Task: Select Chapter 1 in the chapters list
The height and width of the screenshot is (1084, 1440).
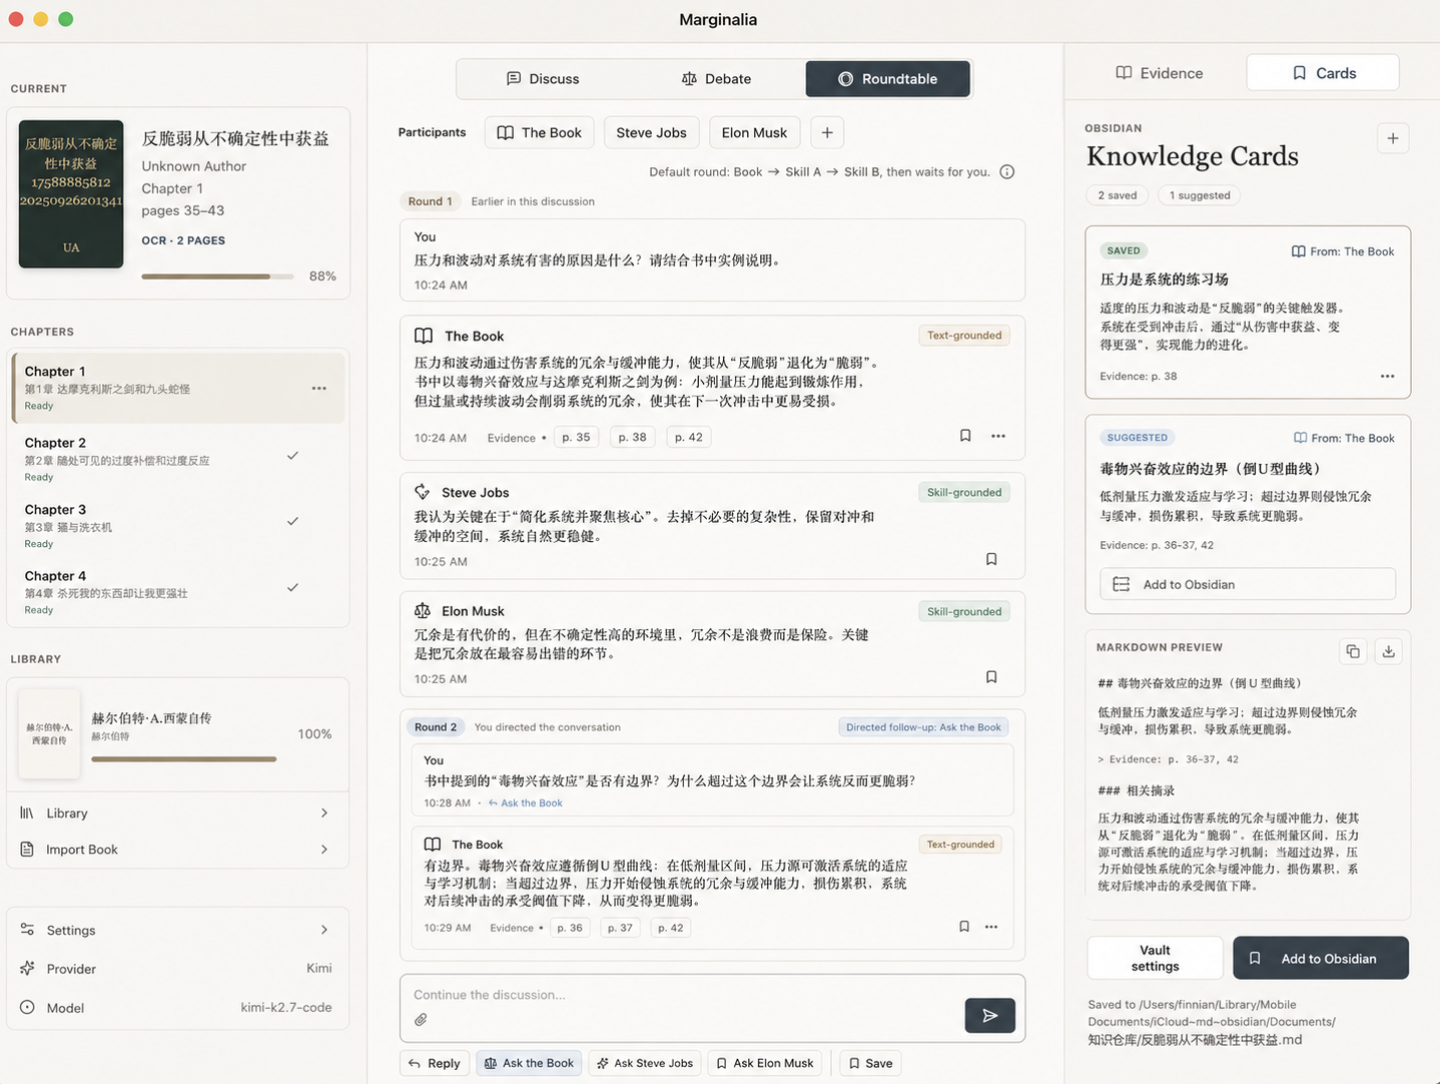Action: point(178,387)
